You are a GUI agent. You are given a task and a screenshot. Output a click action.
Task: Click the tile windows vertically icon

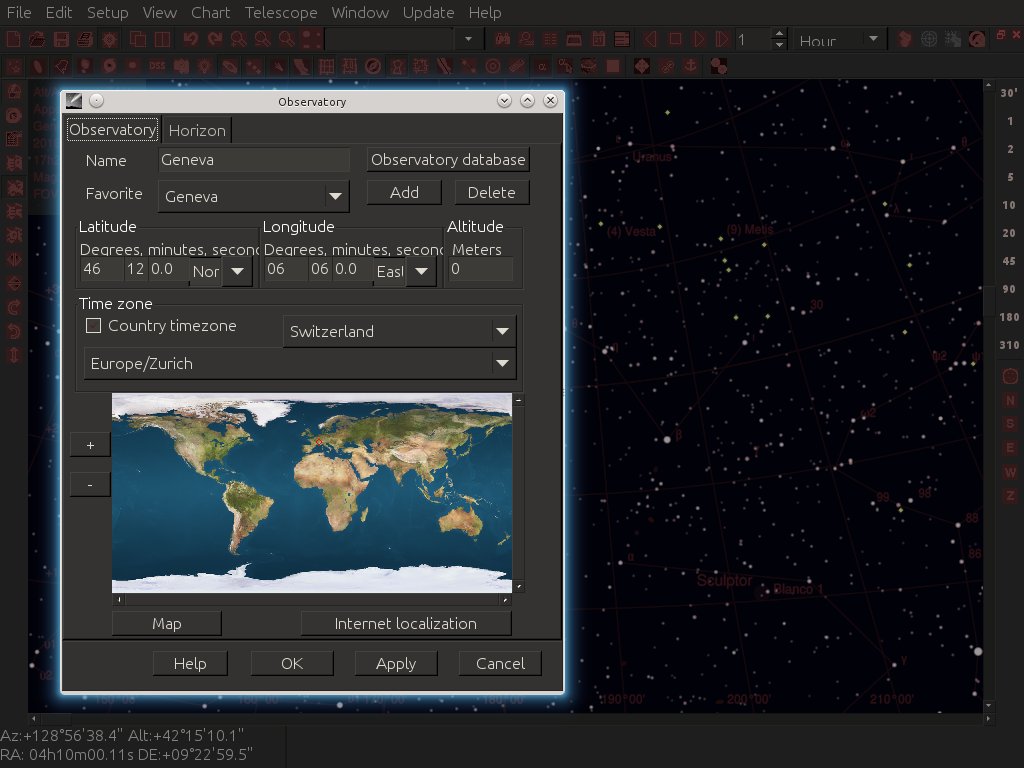[x=162, y=39]
